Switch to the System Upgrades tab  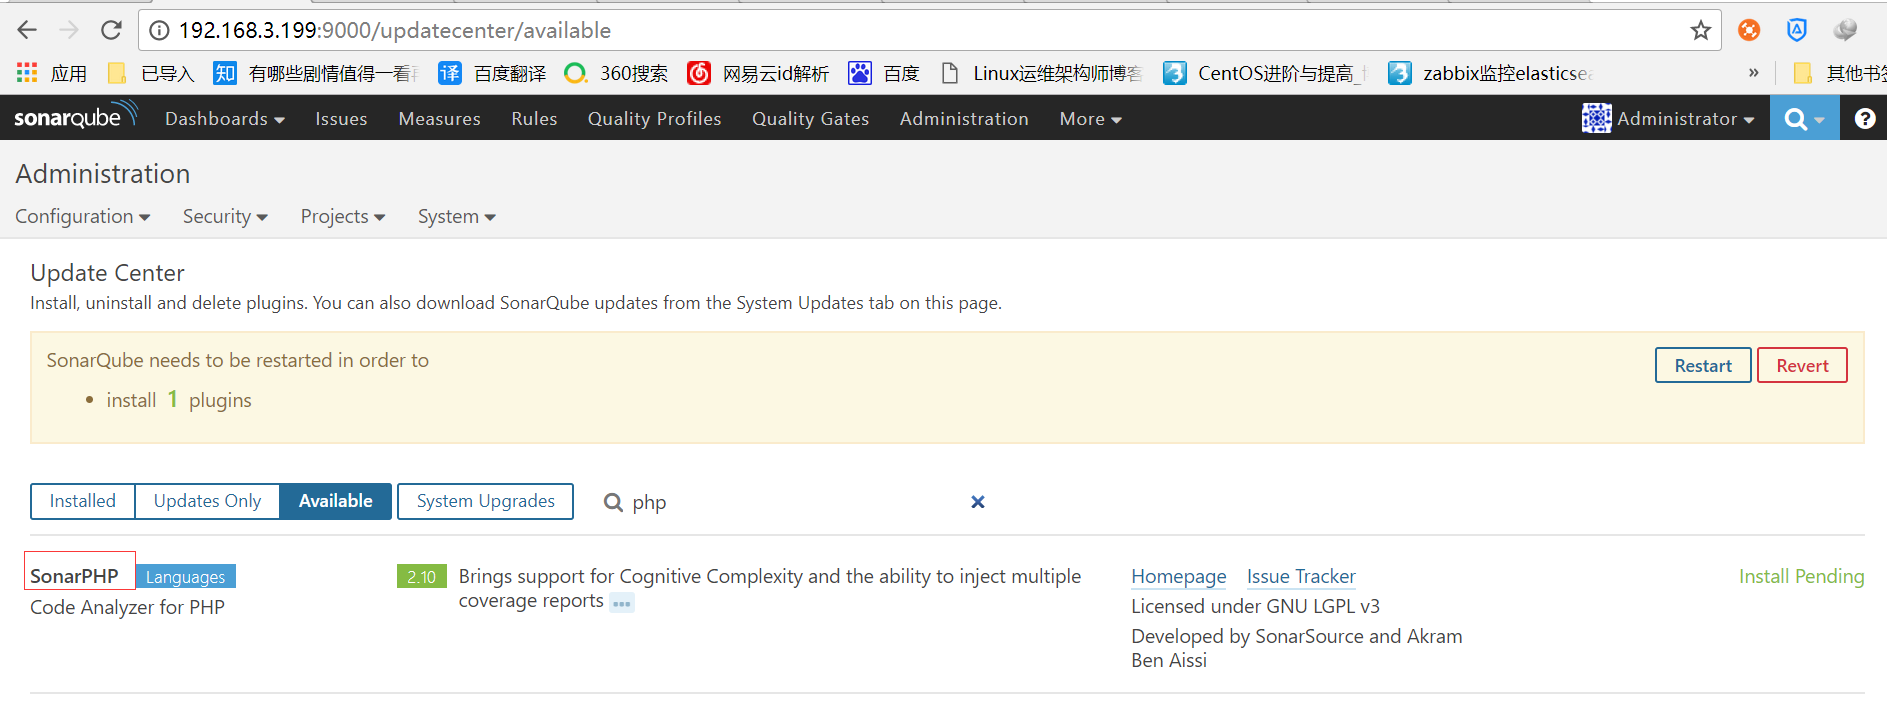click(x=485, y=501)
